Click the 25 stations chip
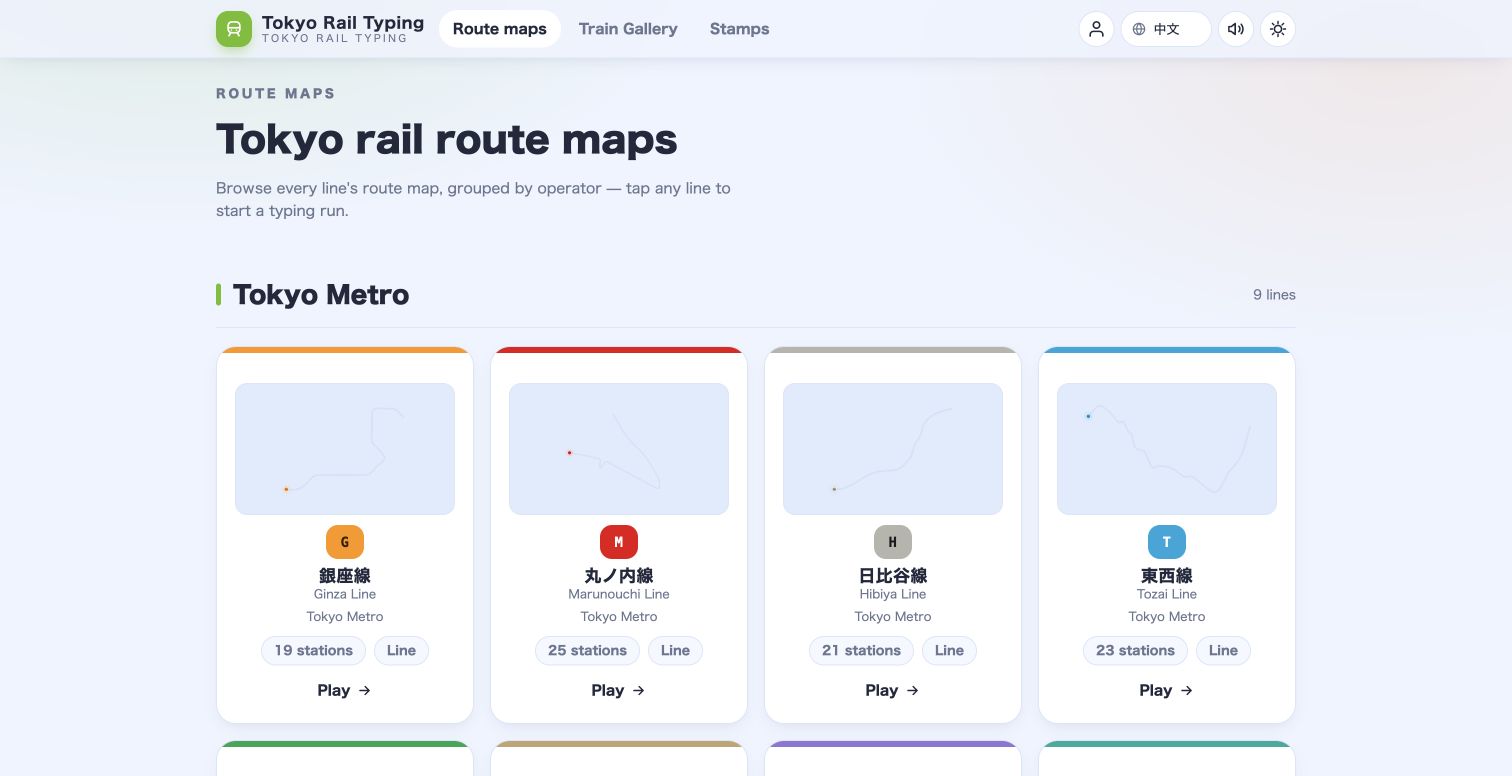1512x776 pixels. tap(588, 650)
